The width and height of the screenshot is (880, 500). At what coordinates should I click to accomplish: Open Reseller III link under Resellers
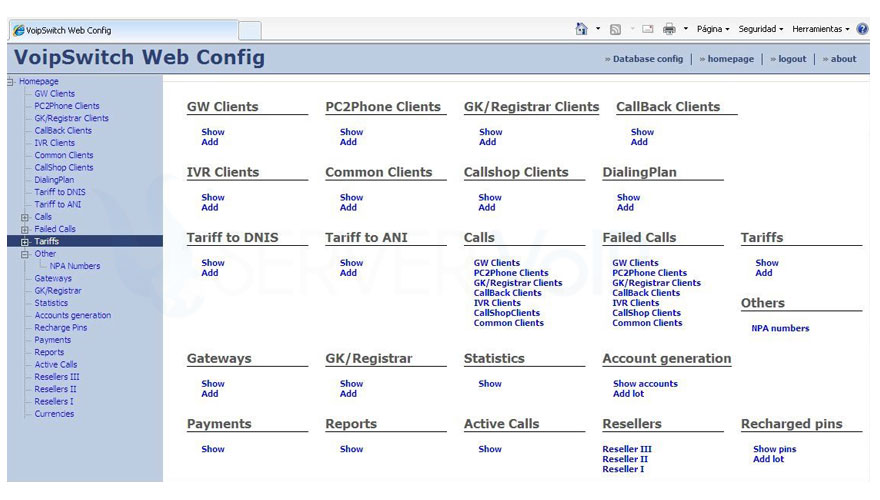click(627, 449)
